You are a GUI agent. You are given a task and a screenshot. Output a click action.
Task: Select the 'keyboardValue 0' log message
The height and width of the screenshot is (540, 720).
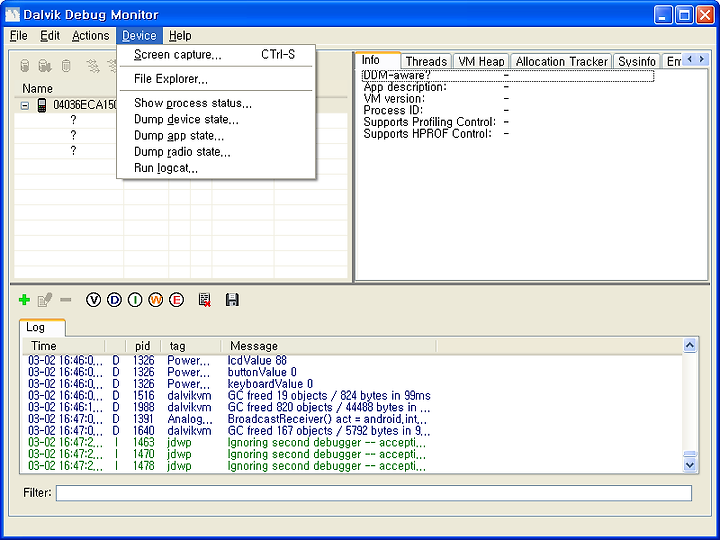click(270, 384)
